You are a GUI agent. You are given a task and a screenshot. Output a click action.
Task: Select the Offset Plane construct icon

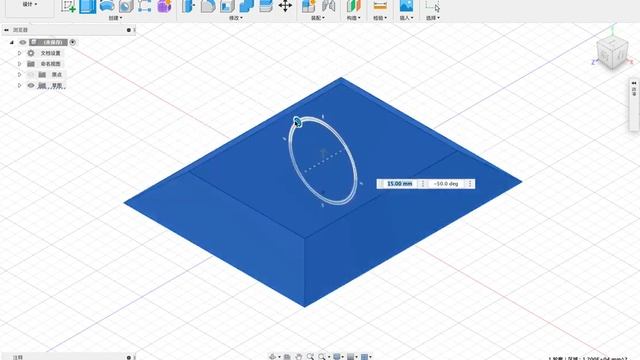[353, 6]
